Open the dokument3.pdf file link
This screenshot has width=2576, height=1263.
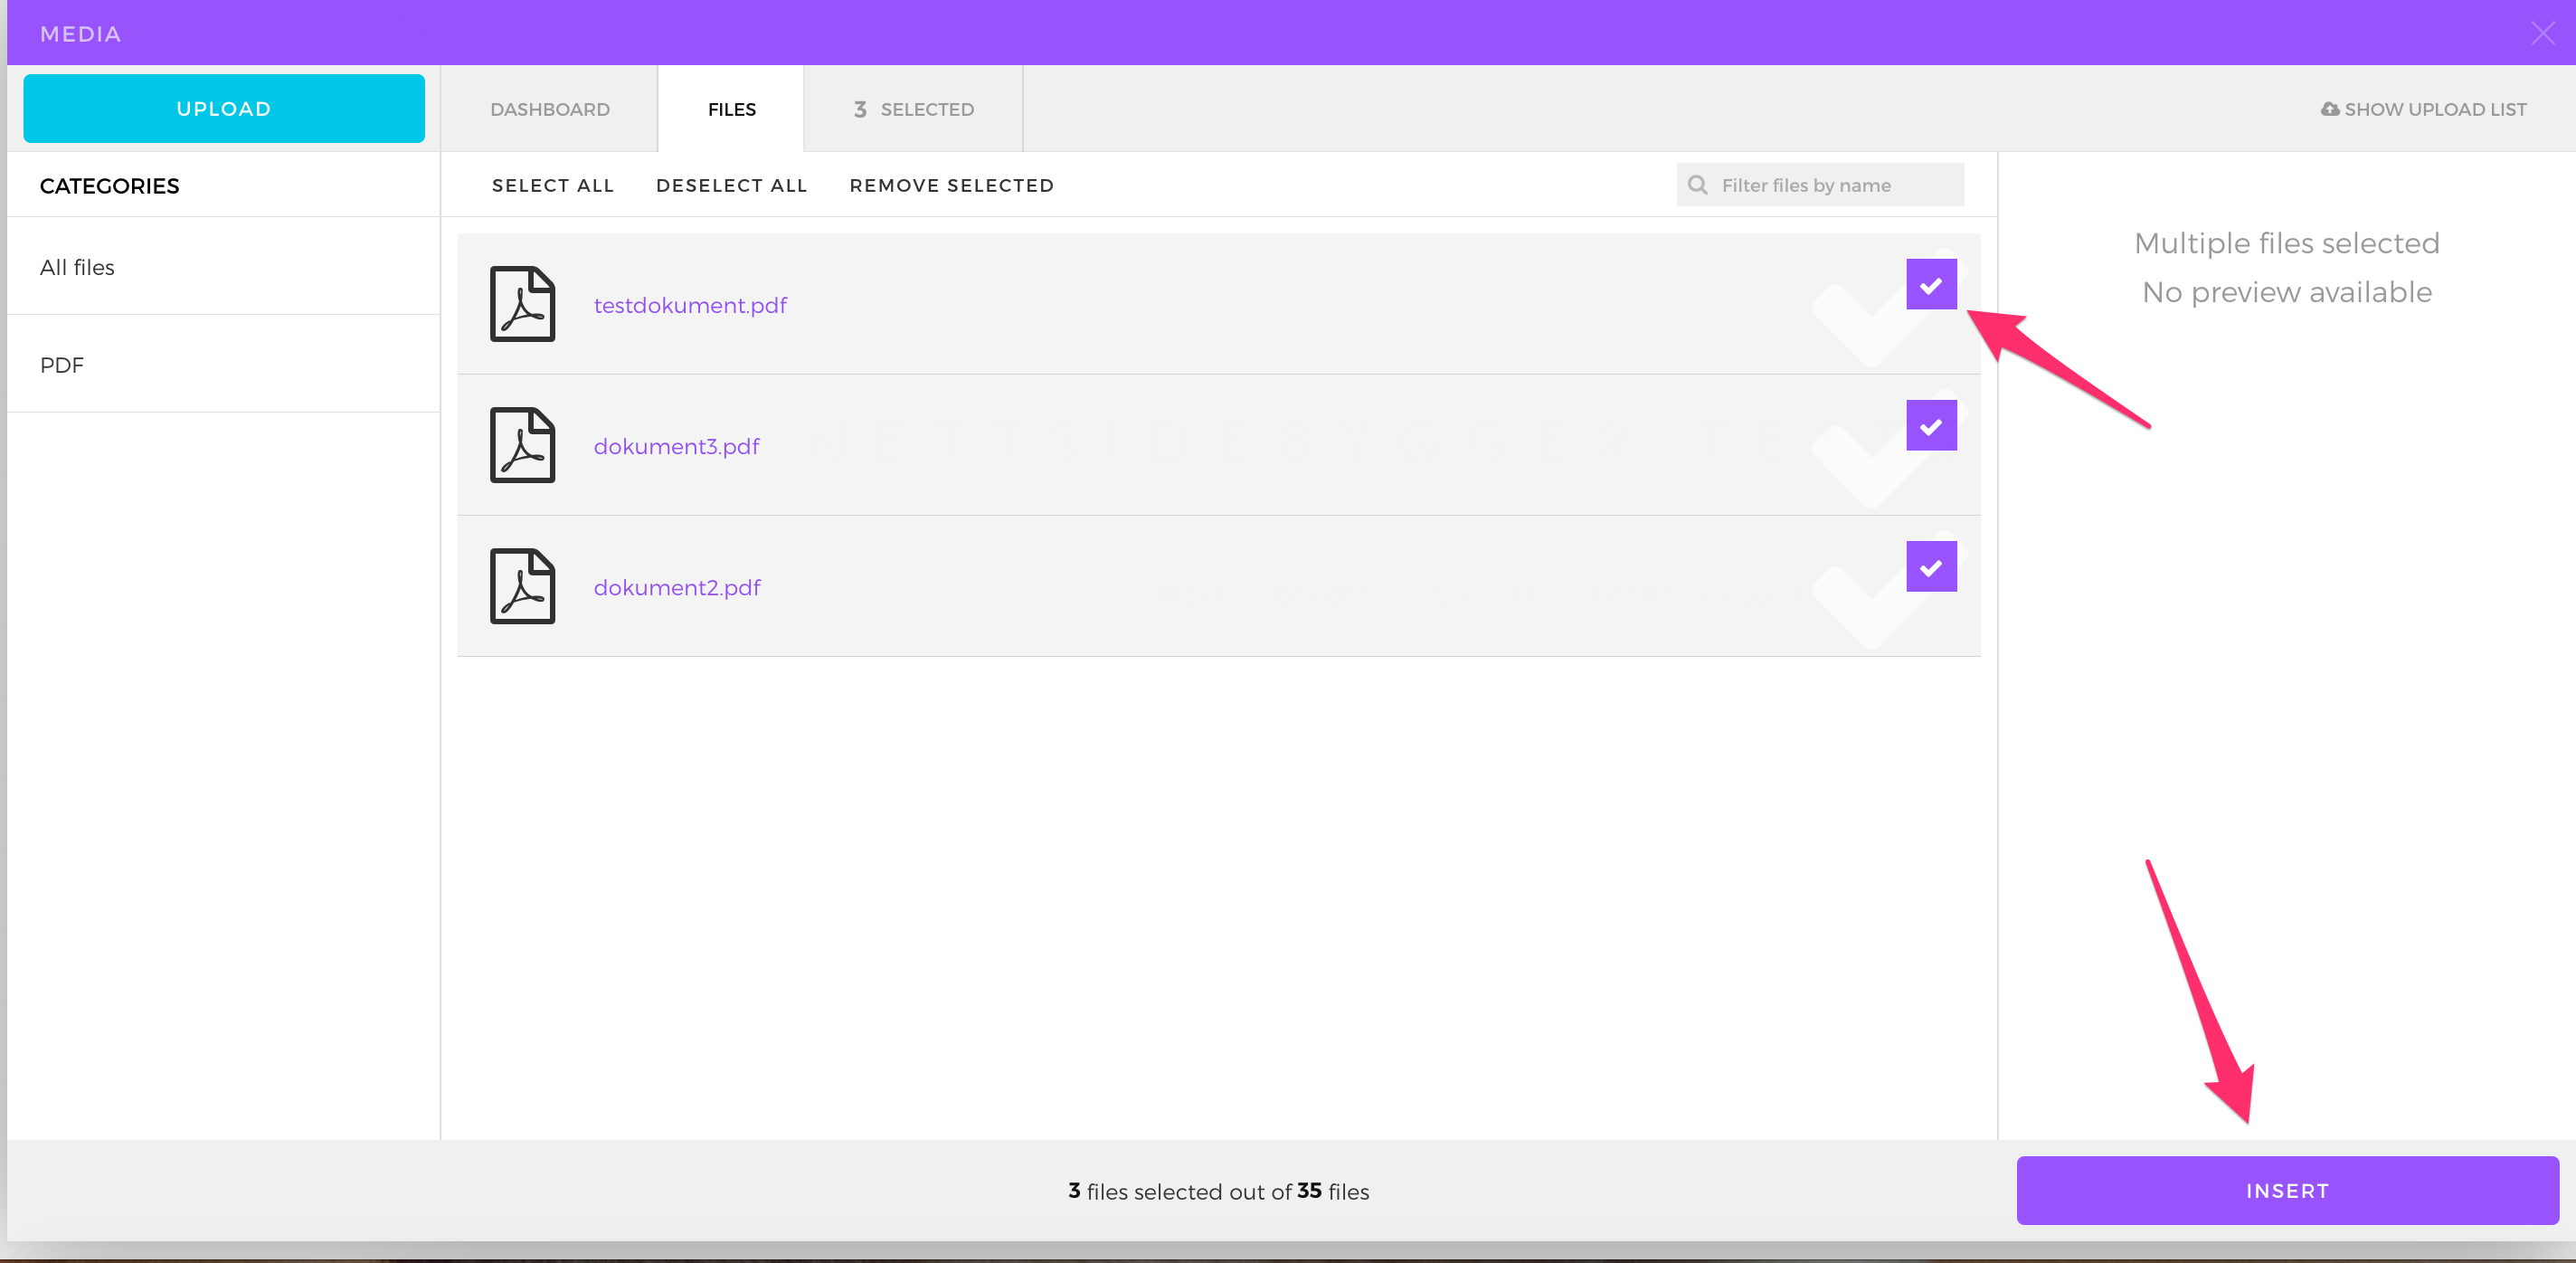[x=676, y=446]
